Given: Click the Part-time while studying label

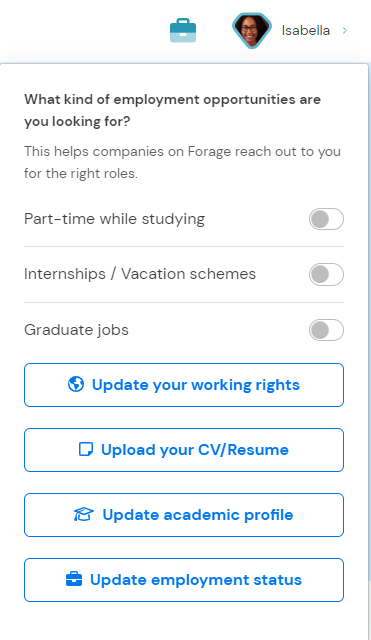Looking at the screenshot, I should point(115,219).
